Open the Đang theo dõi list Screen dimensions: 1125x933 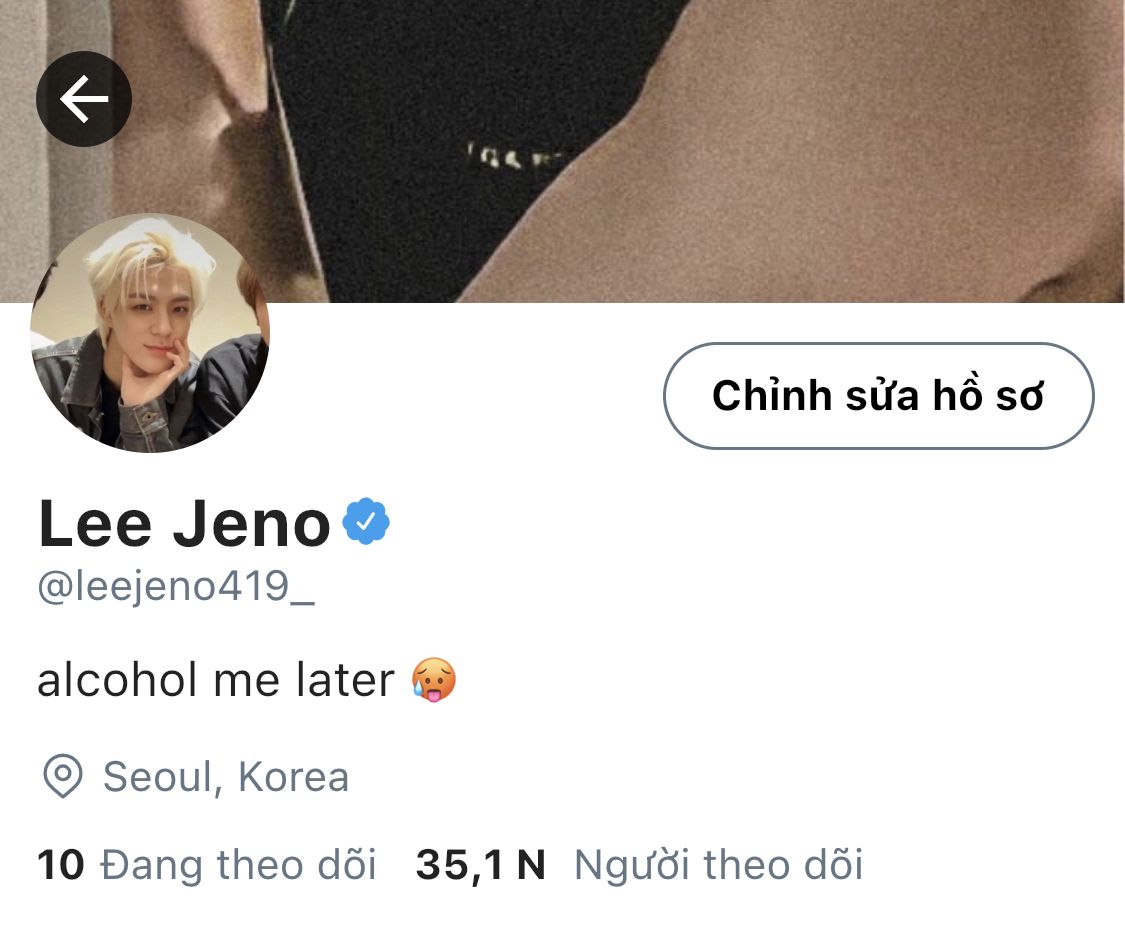click(238, 864)
